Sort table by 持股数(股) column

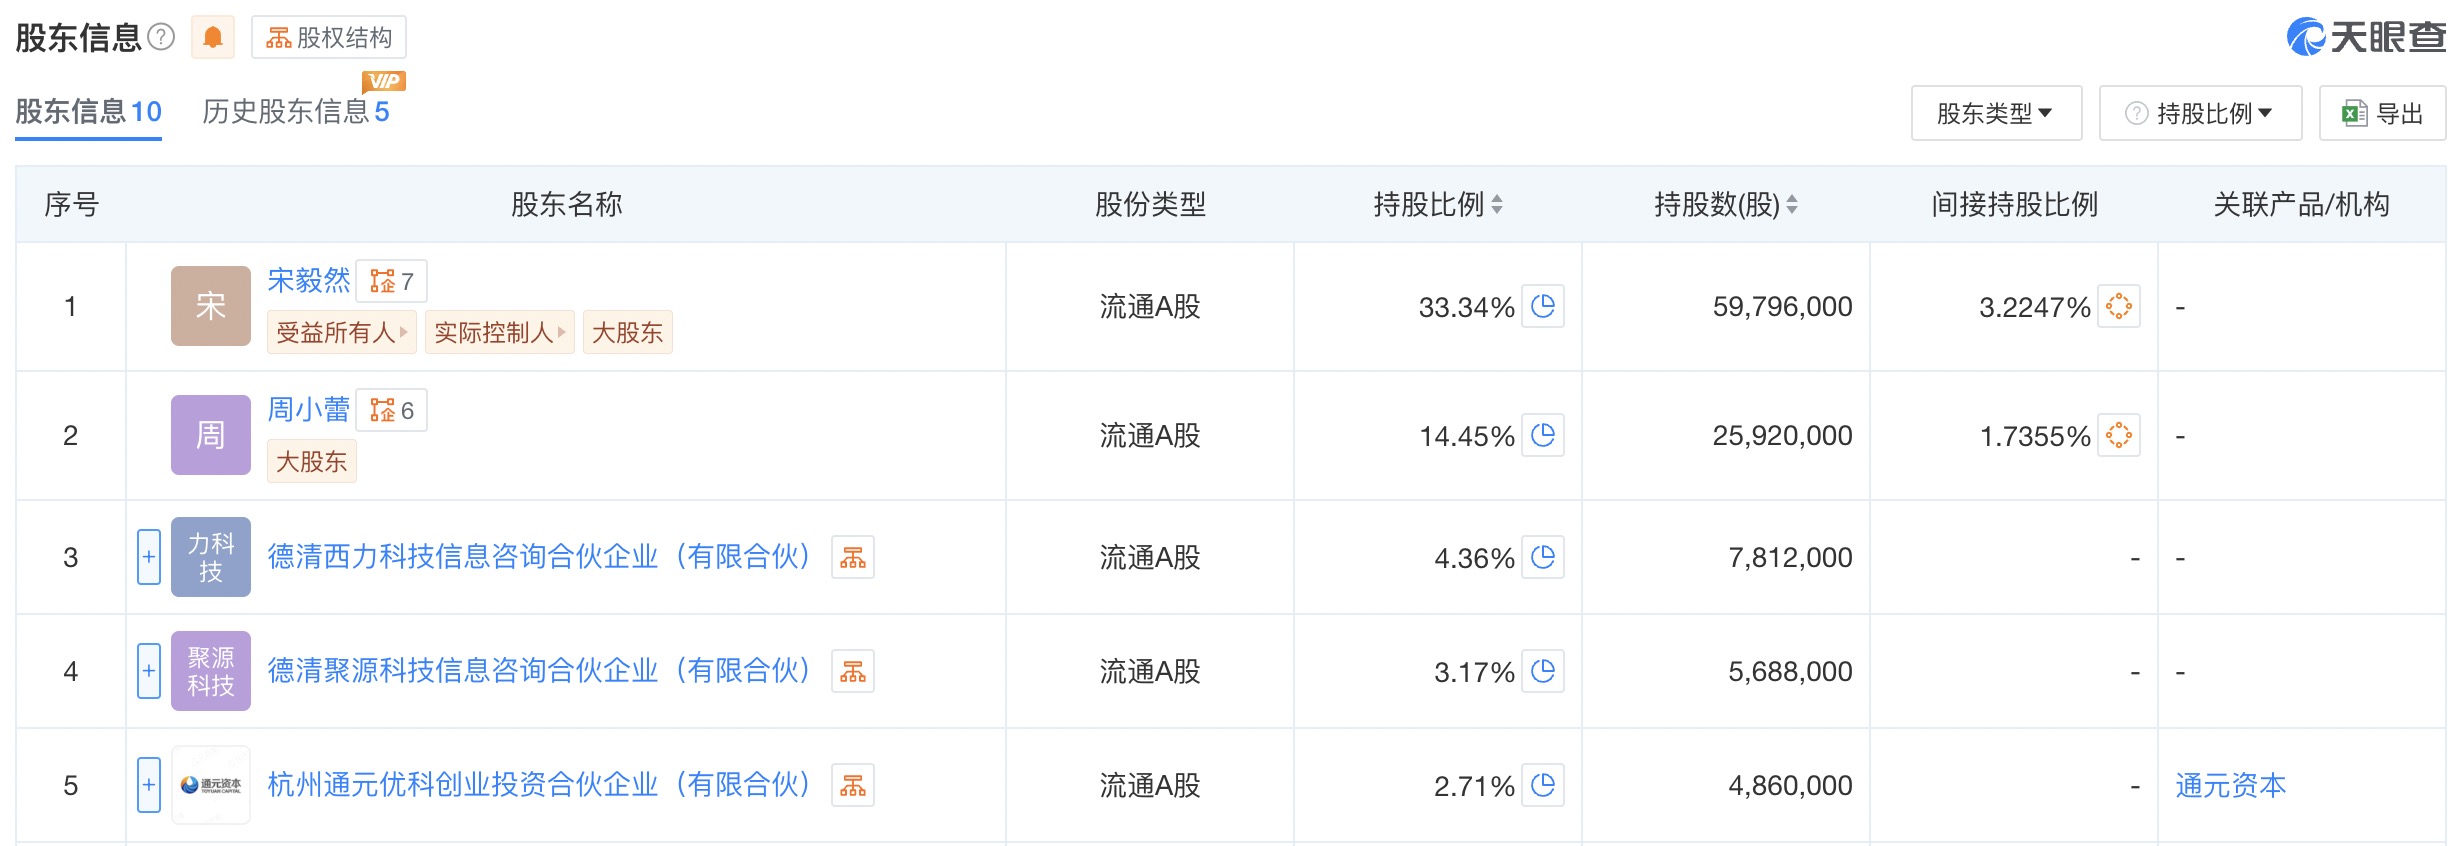(1725, 205)
